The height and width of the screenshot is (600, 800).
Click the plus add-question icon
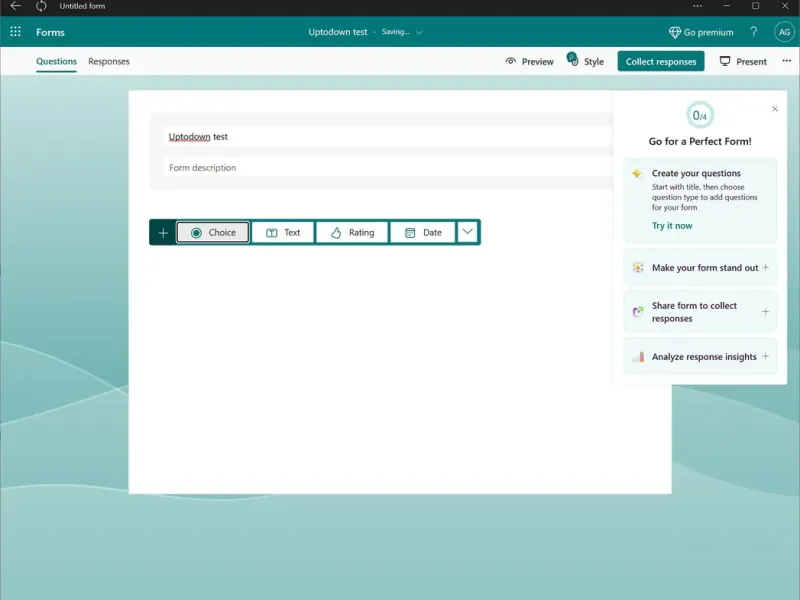coord(163,233)
